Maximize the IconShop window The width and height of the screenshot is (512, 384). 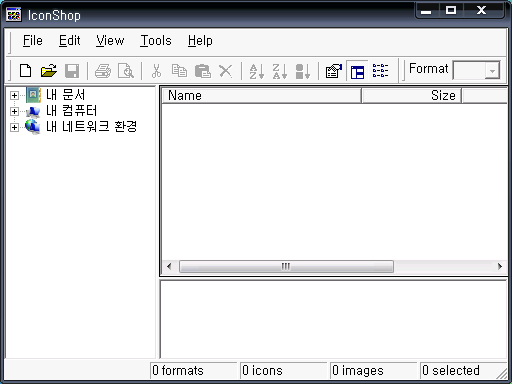pyautogui.click(x=451, y=11)
